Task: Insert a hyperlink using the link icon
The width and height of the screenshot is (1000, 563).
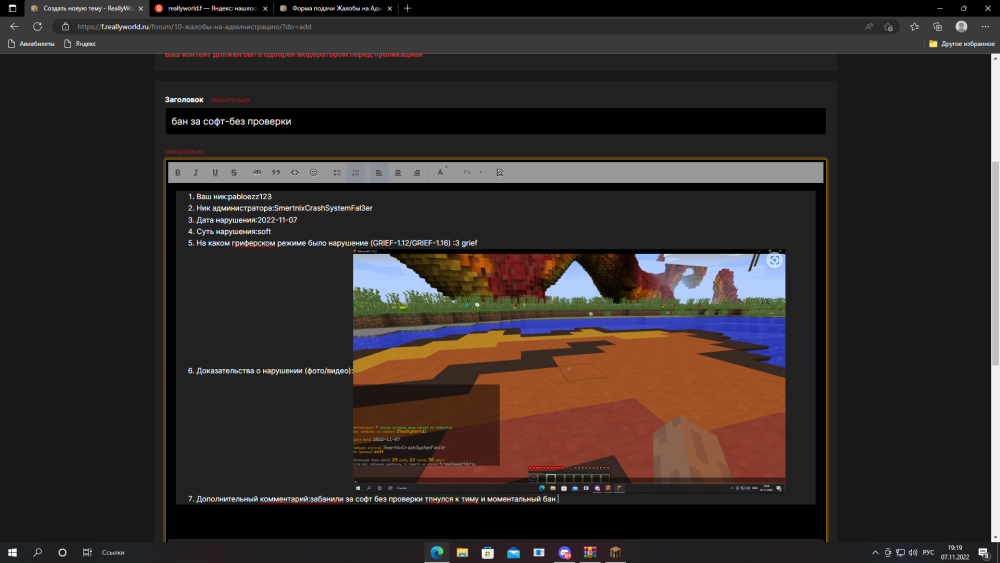Action: (257, 172)
